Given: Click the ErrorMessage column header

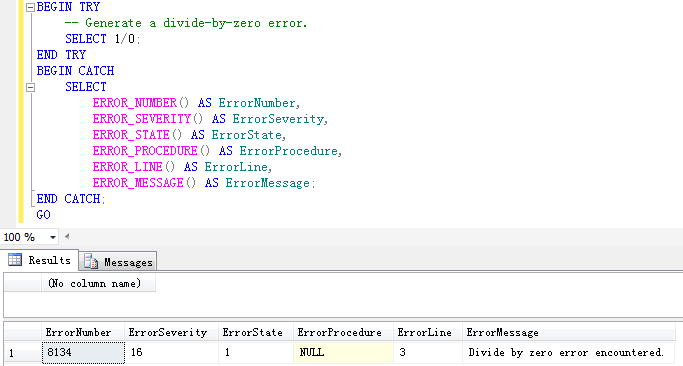Looking at the screenshot, I should (568, 332).
